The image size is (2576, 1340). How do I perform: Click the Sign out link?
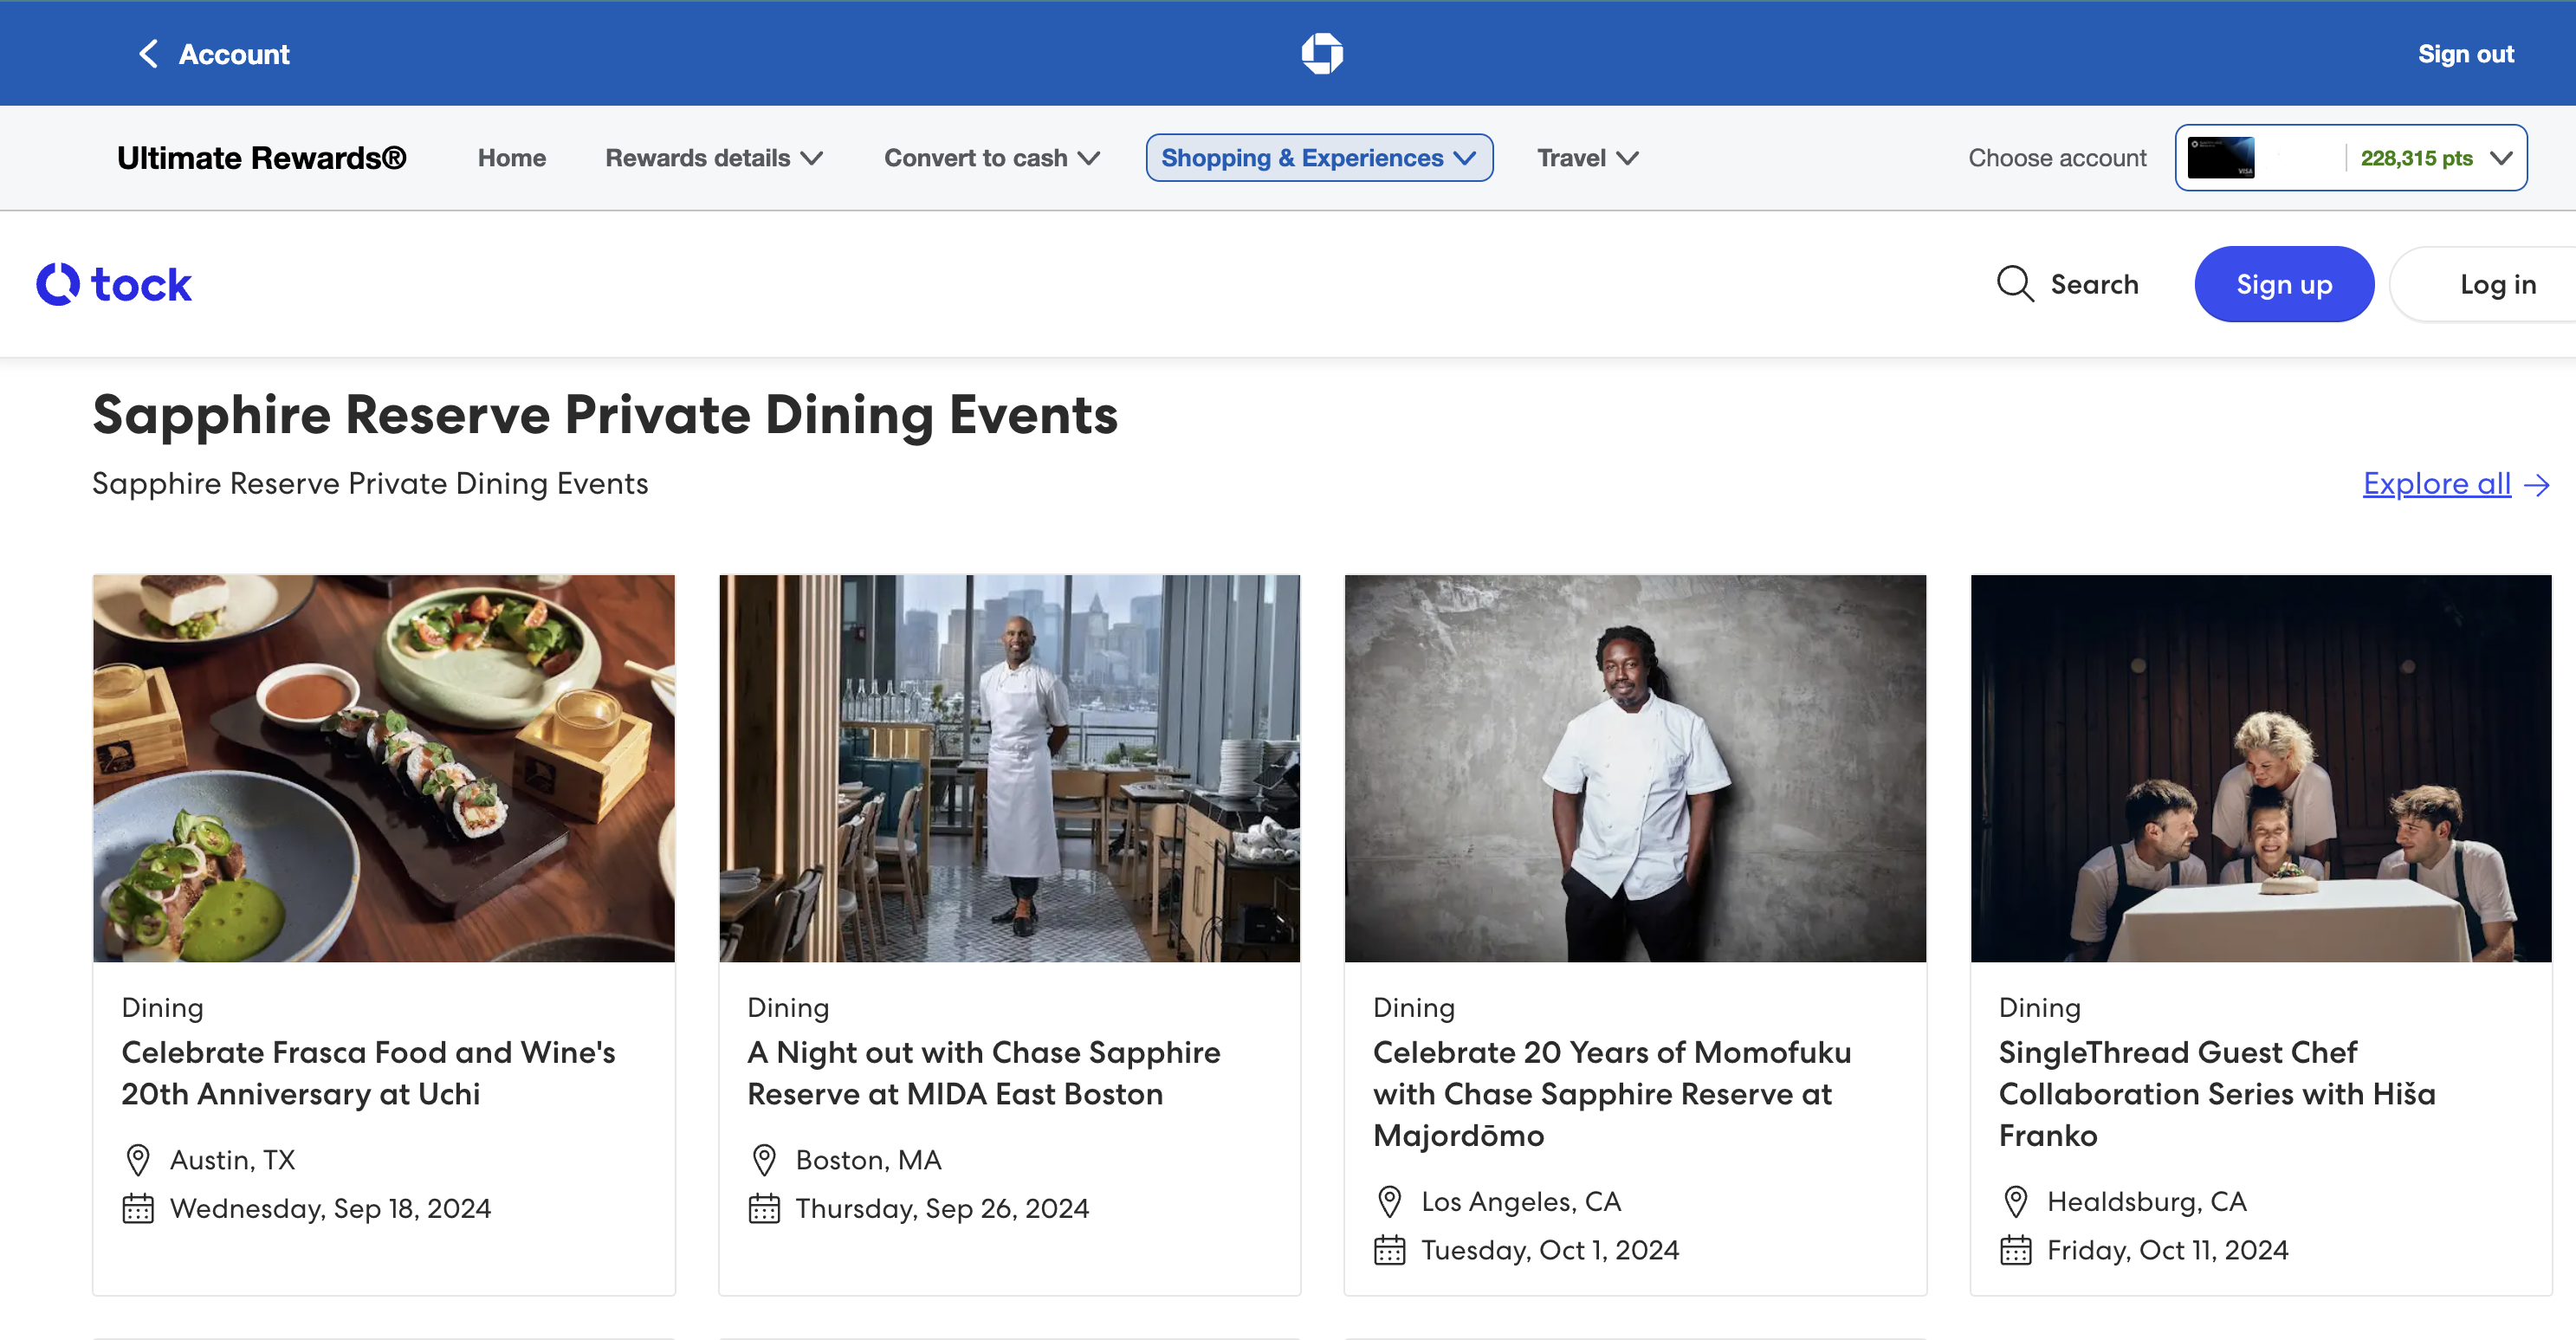2465,54
